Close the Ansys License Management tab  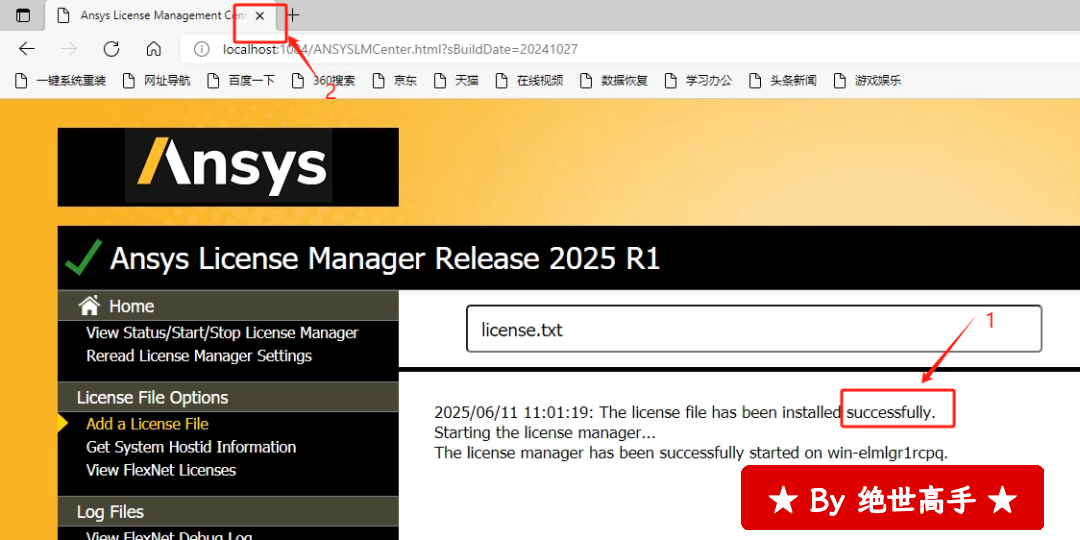(x=260, y=16)
